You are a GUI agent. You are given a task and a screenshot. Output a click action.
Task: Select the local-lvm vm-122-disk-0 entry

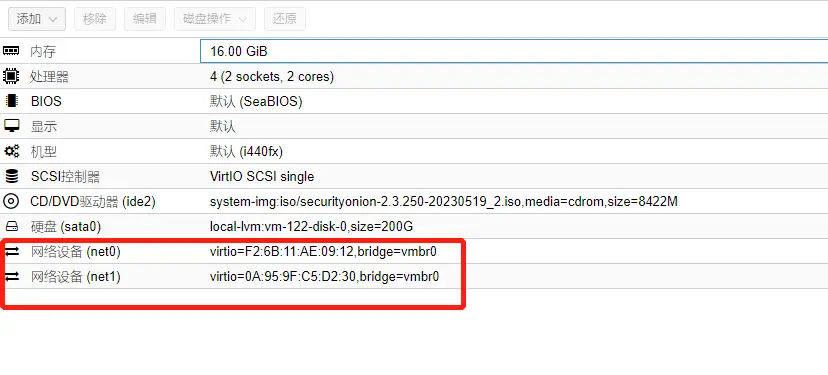tap(312, 227)
